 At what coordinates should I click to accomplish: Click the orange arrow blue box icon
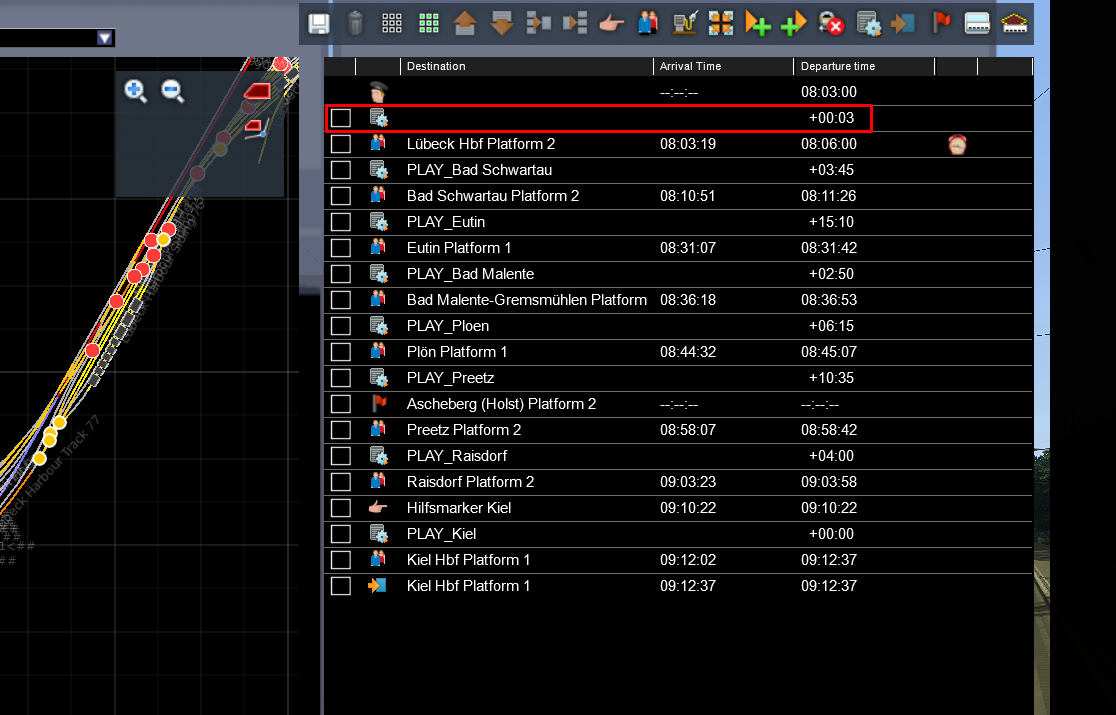tap(903, 23)
